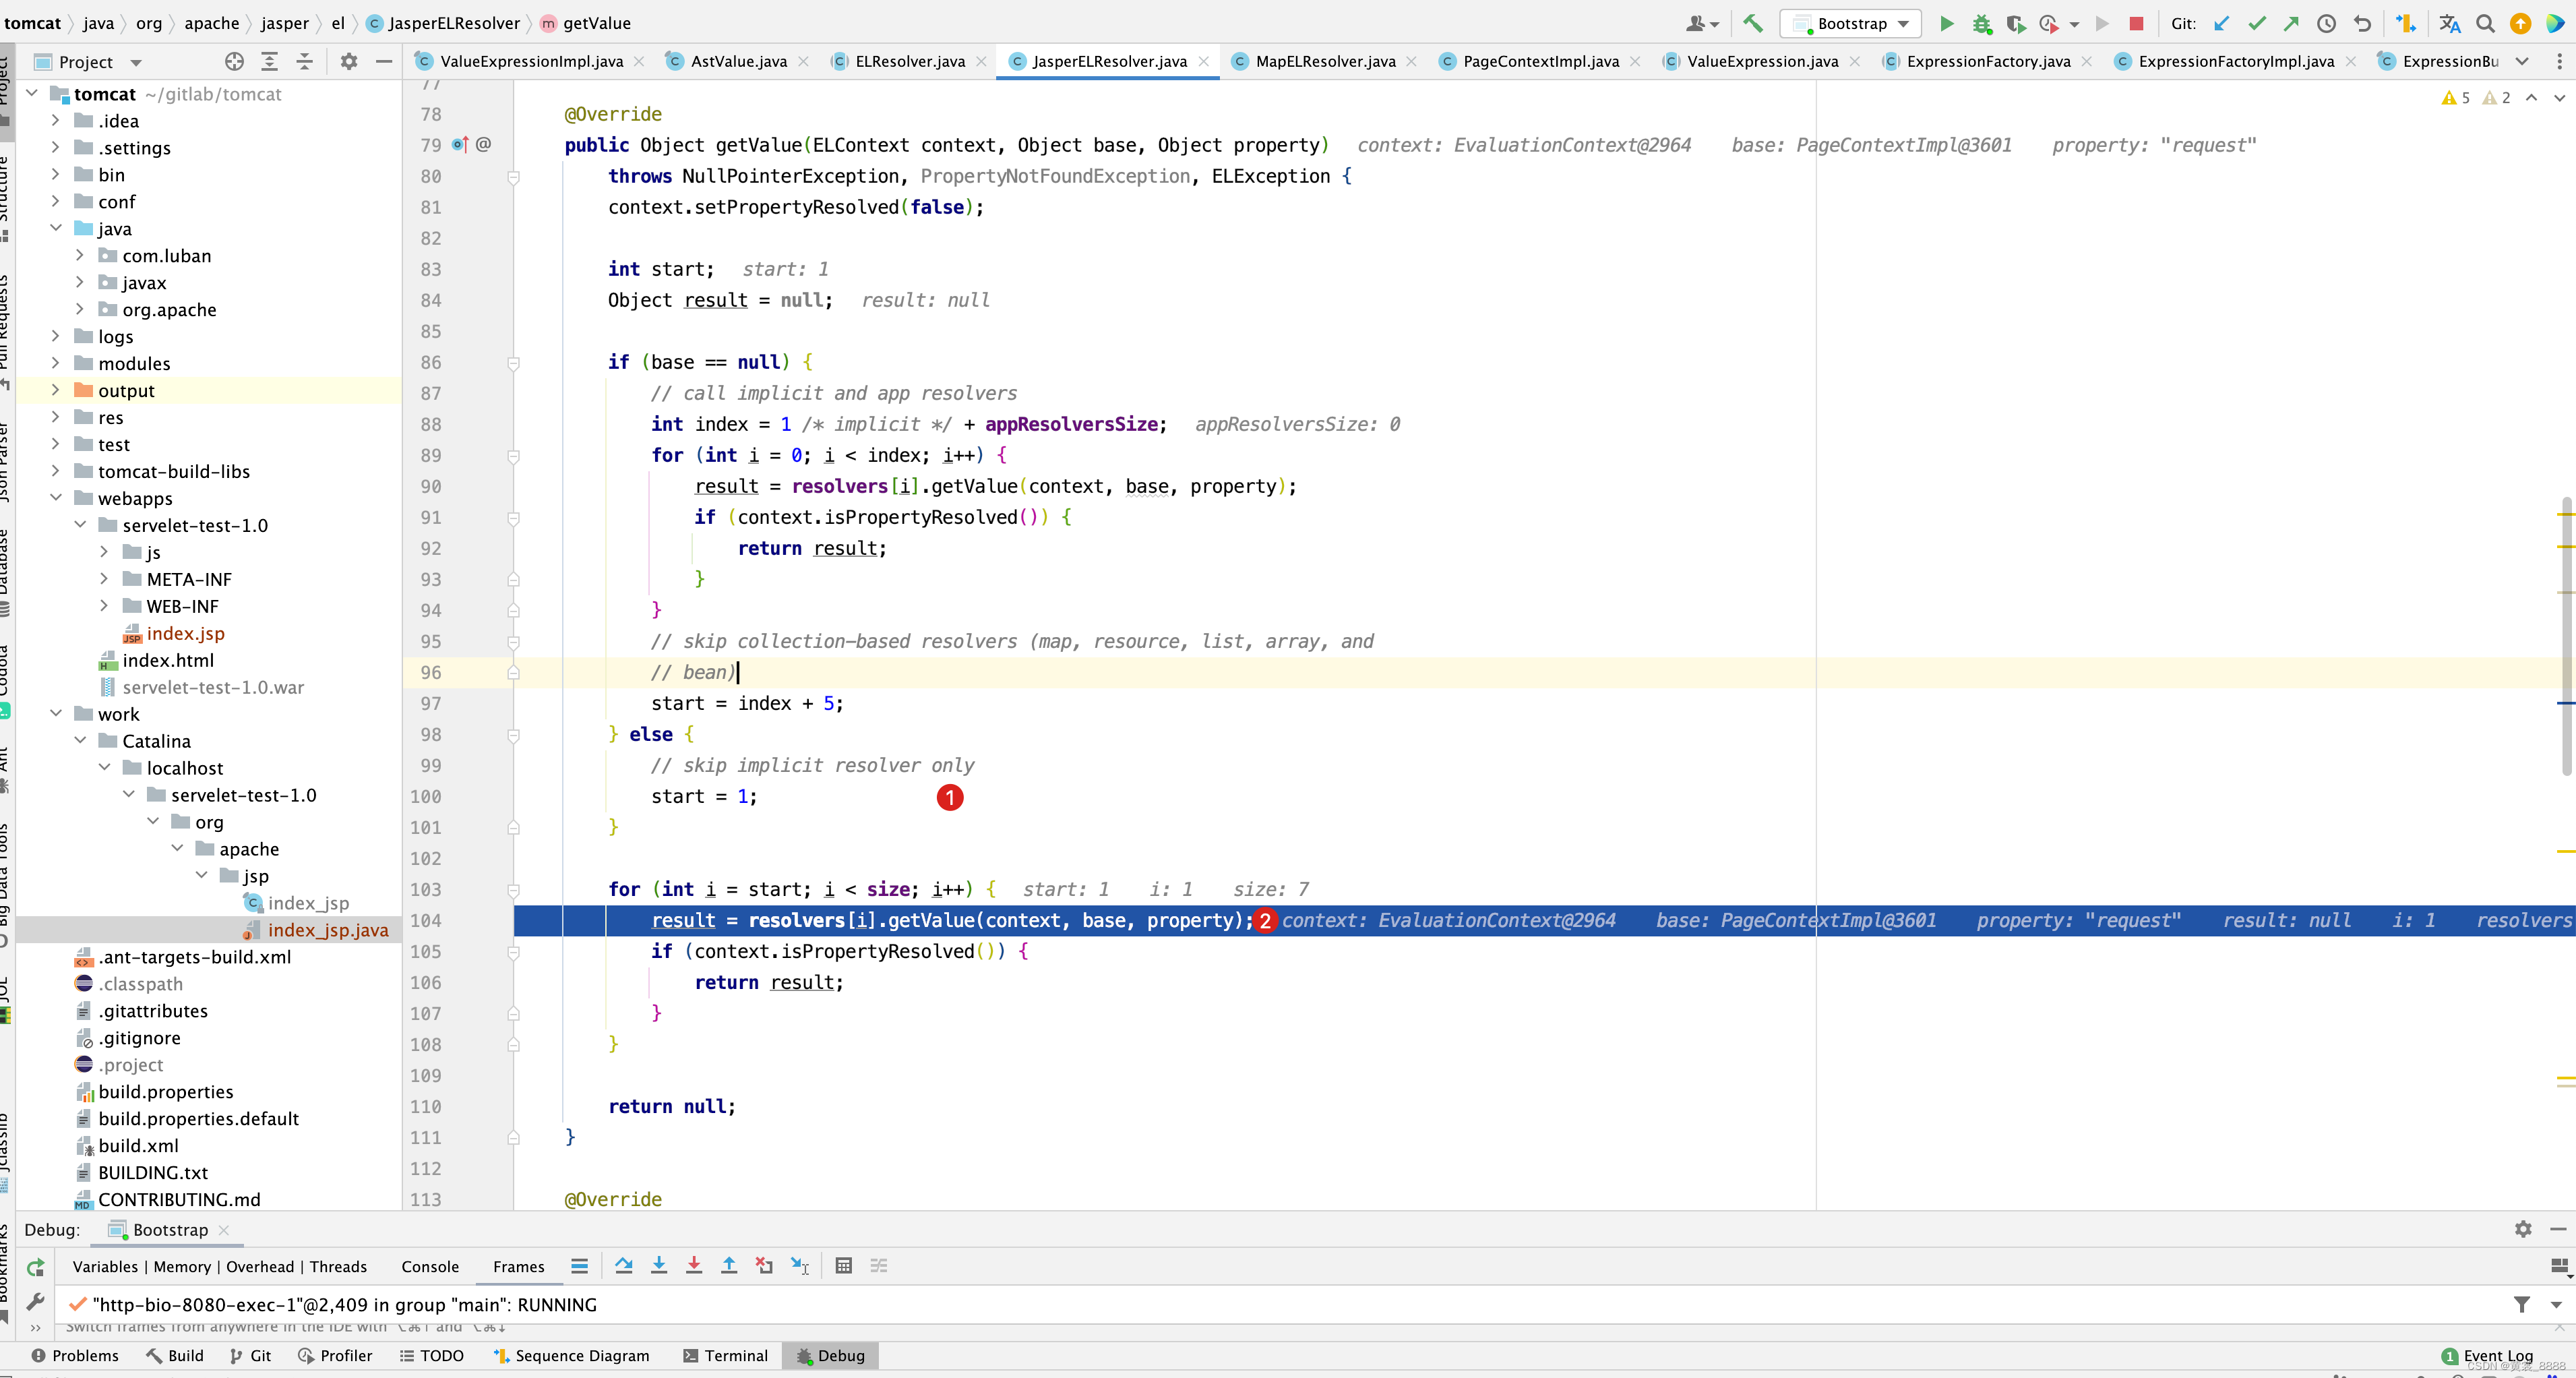Collapse the java folder node

pyautogui.click(x=56, y=228)
